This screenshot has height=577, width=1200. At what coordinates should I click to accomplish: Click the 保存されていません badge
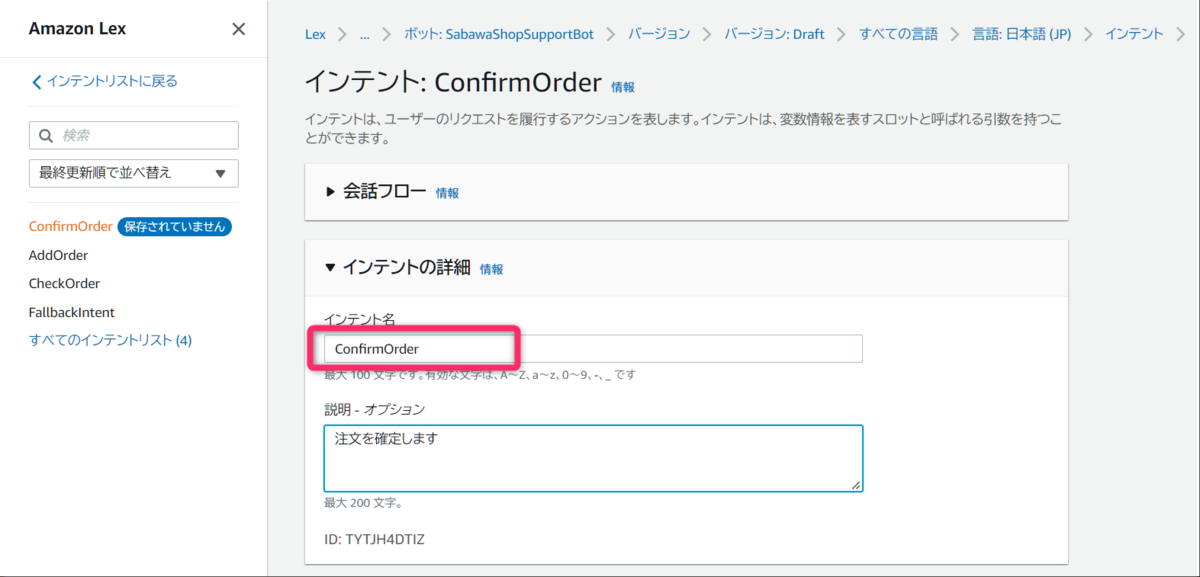175,226
